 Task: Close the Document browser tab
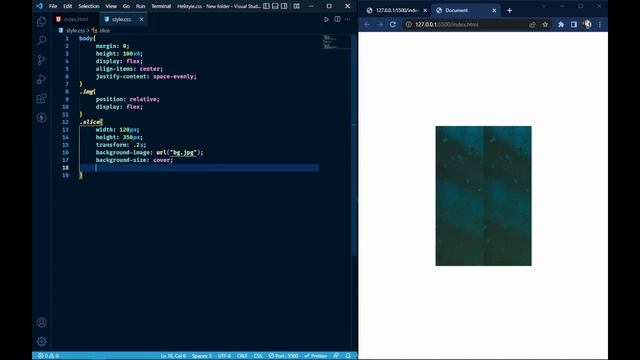pos(494,10)
